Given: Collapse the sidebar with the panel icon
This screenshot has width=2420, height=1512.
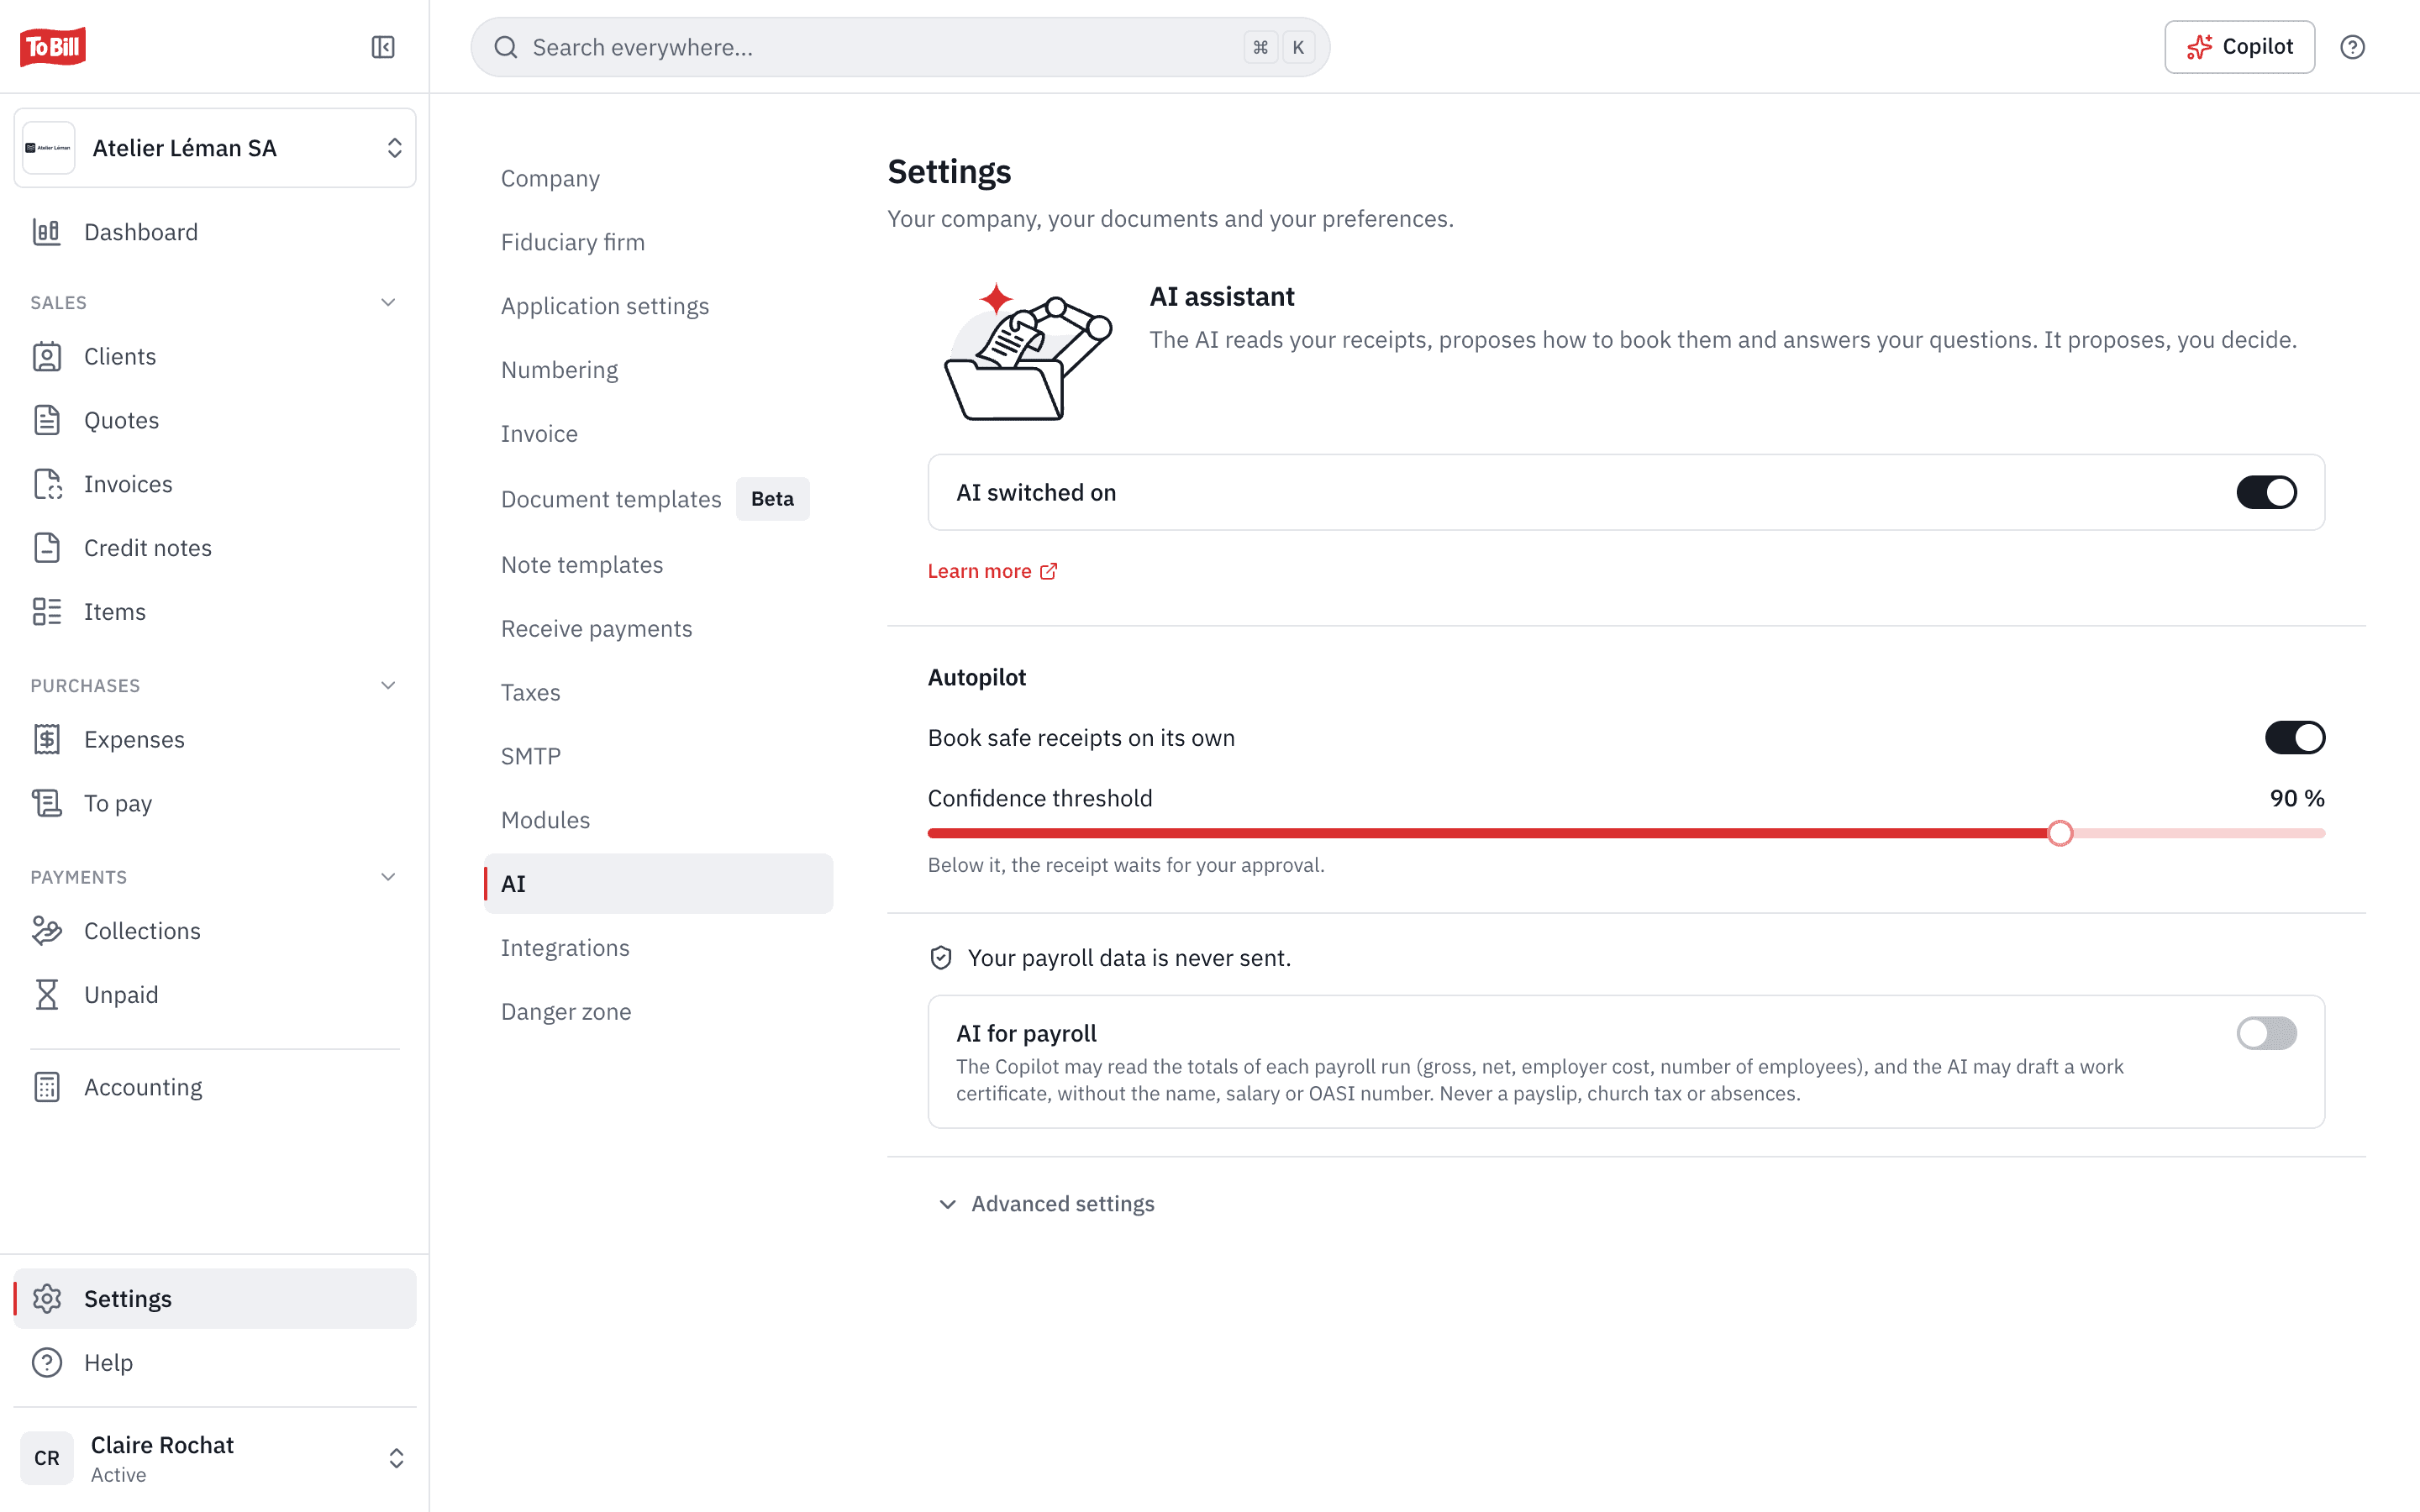Looking at the screenshot, I should click(383, 47).
